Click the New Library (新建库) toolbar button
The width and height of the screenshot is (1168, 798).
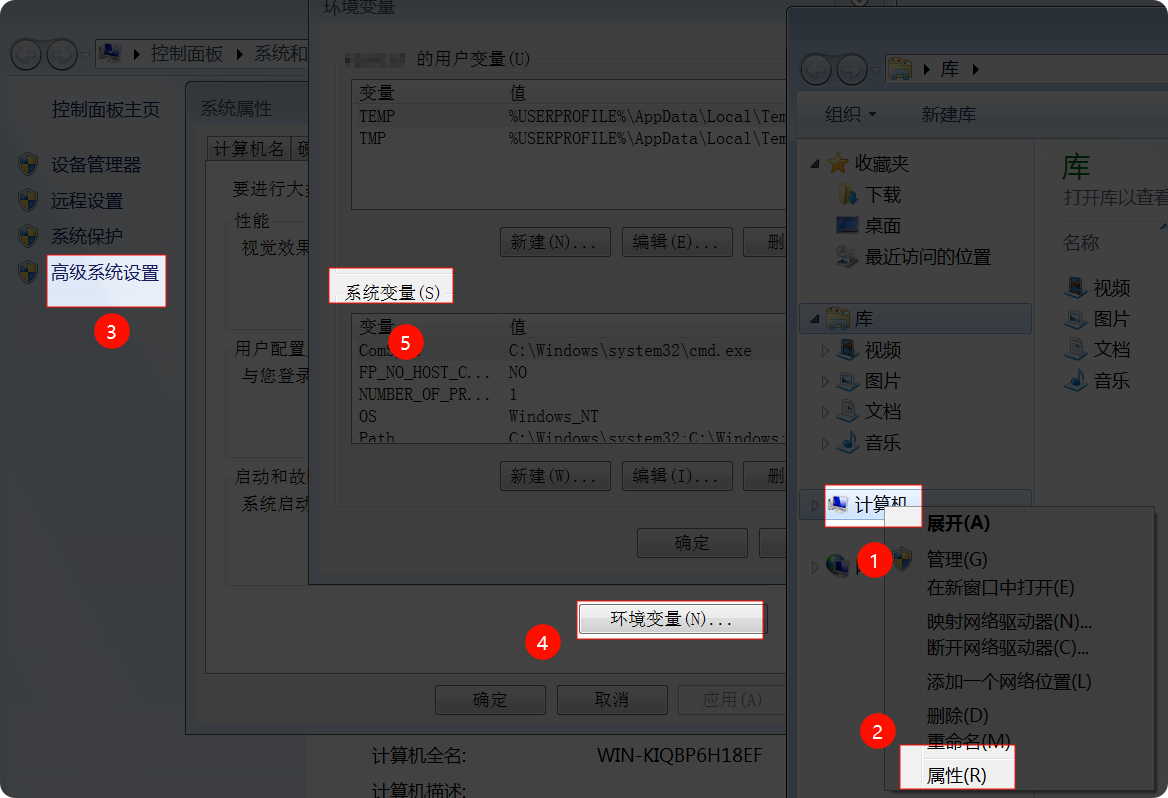[948, 115]
